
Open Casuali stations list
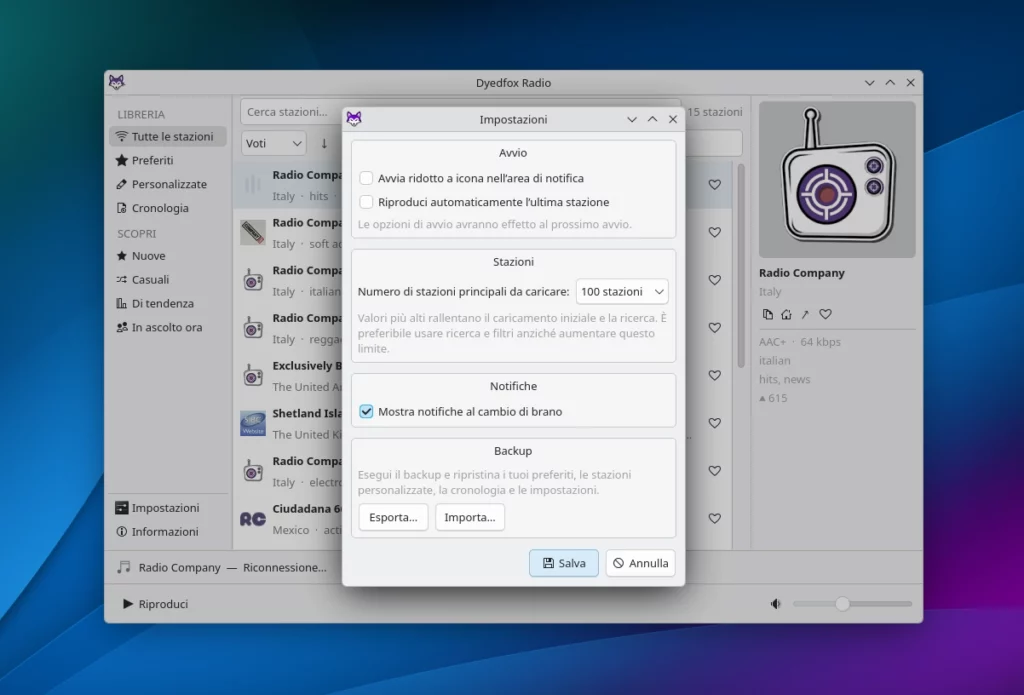[168, 280]
